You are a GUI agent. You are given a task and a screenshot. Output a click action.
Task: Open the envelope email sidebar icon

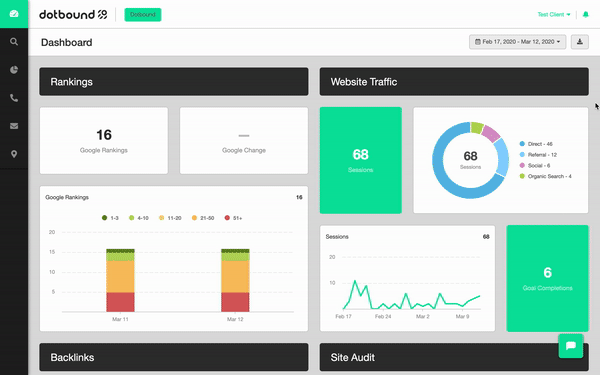[14, 126]
